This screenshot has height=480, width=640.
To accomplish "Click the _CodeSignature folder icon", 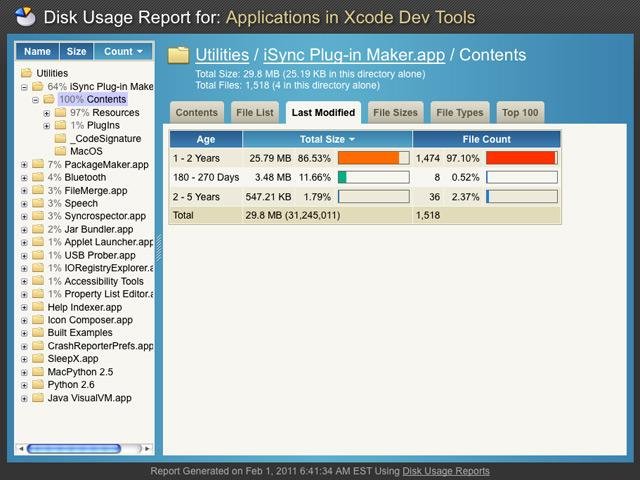I will pyautogui.click(x=60, y=138).
